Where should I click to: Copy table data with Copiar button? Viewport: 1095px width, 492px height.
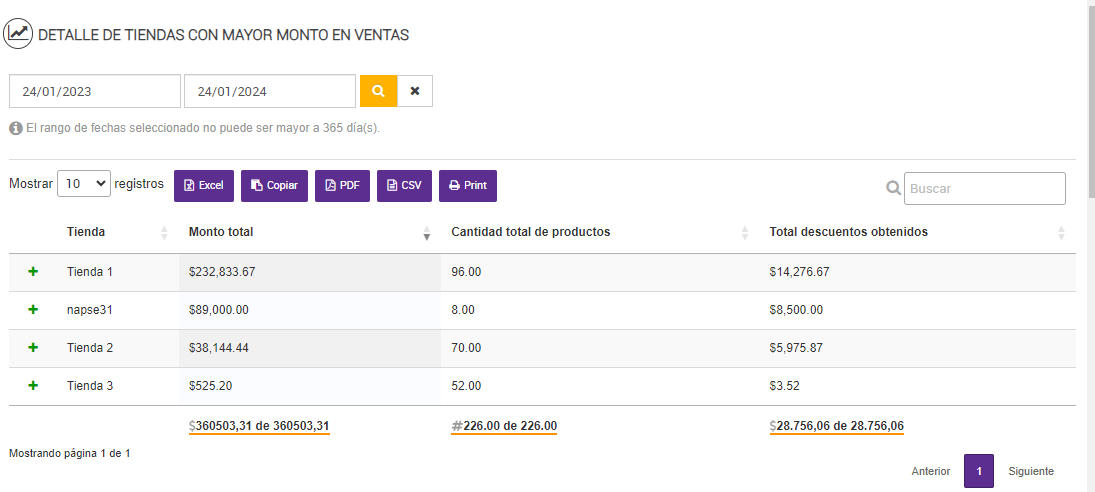(x=274, y=185)
